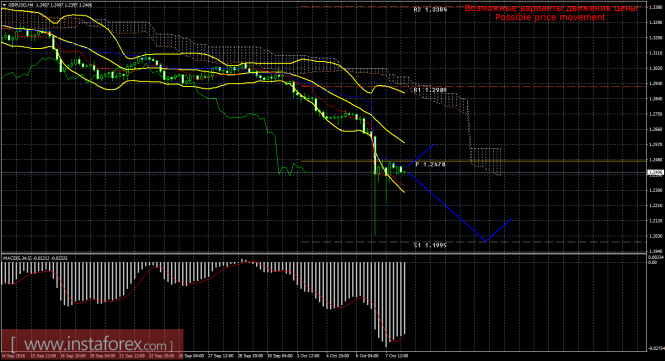Image resolution: width=665 pixels, height=361 pixels.
Task: Select the S1 1.1995 support label
Action: 430,245
